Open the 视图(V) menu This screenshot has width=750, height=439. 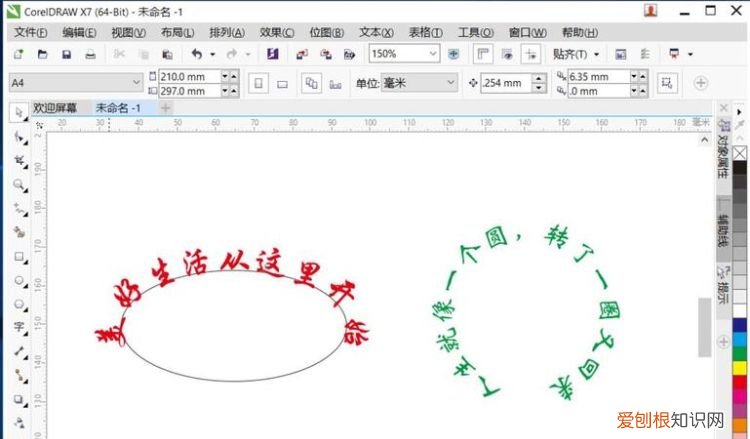128,33
